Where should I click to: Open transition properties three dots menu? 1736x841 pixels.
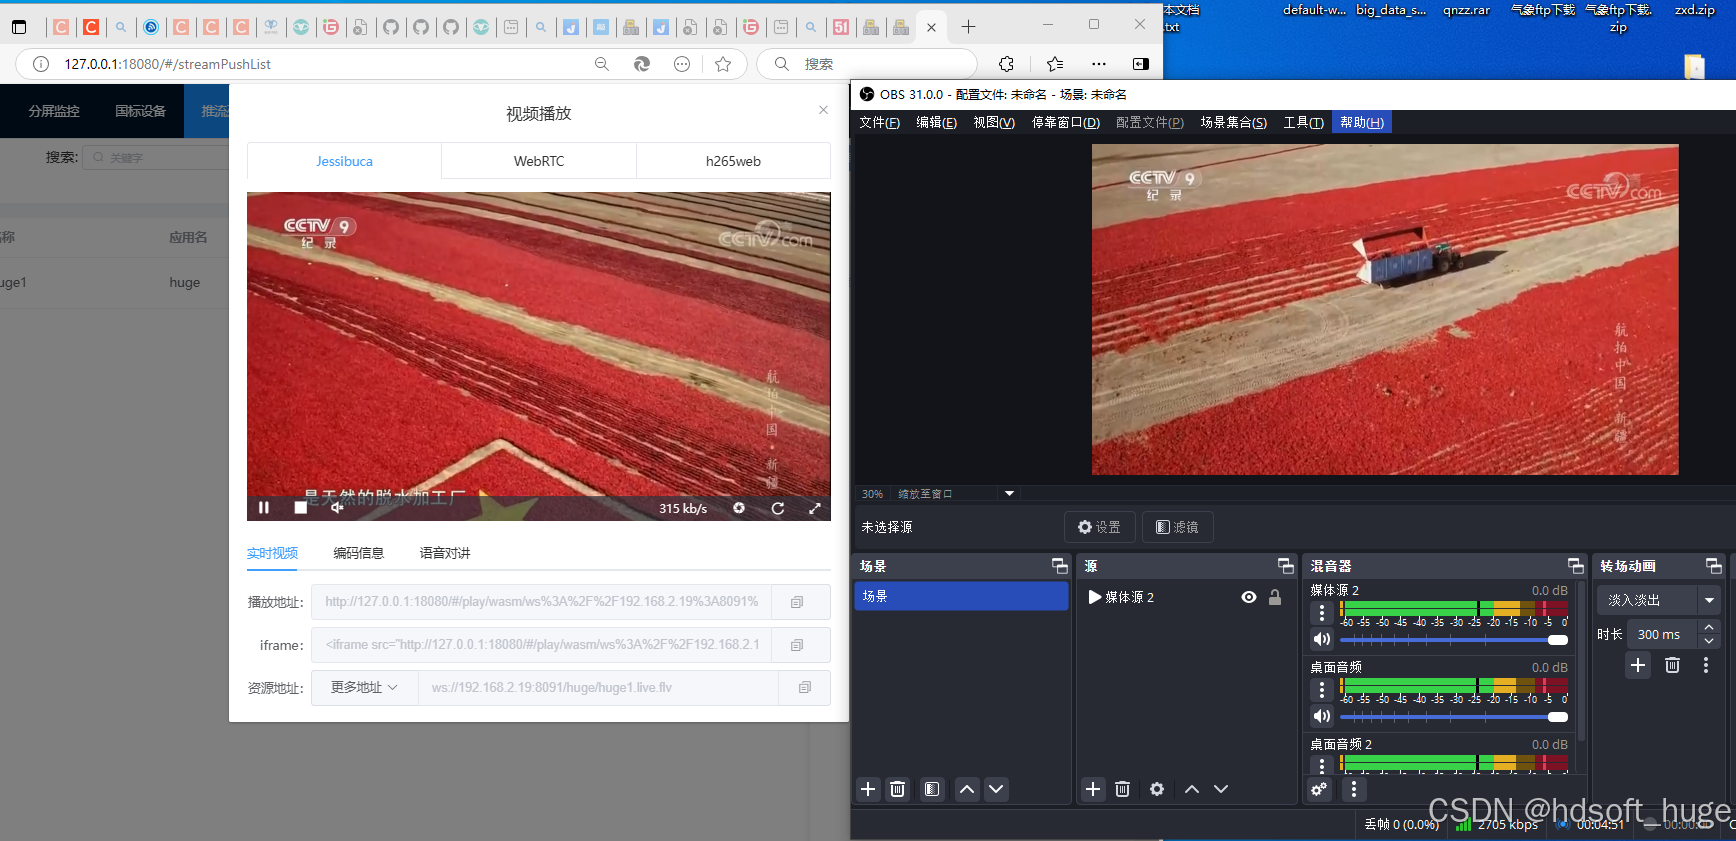(1706, 665)
